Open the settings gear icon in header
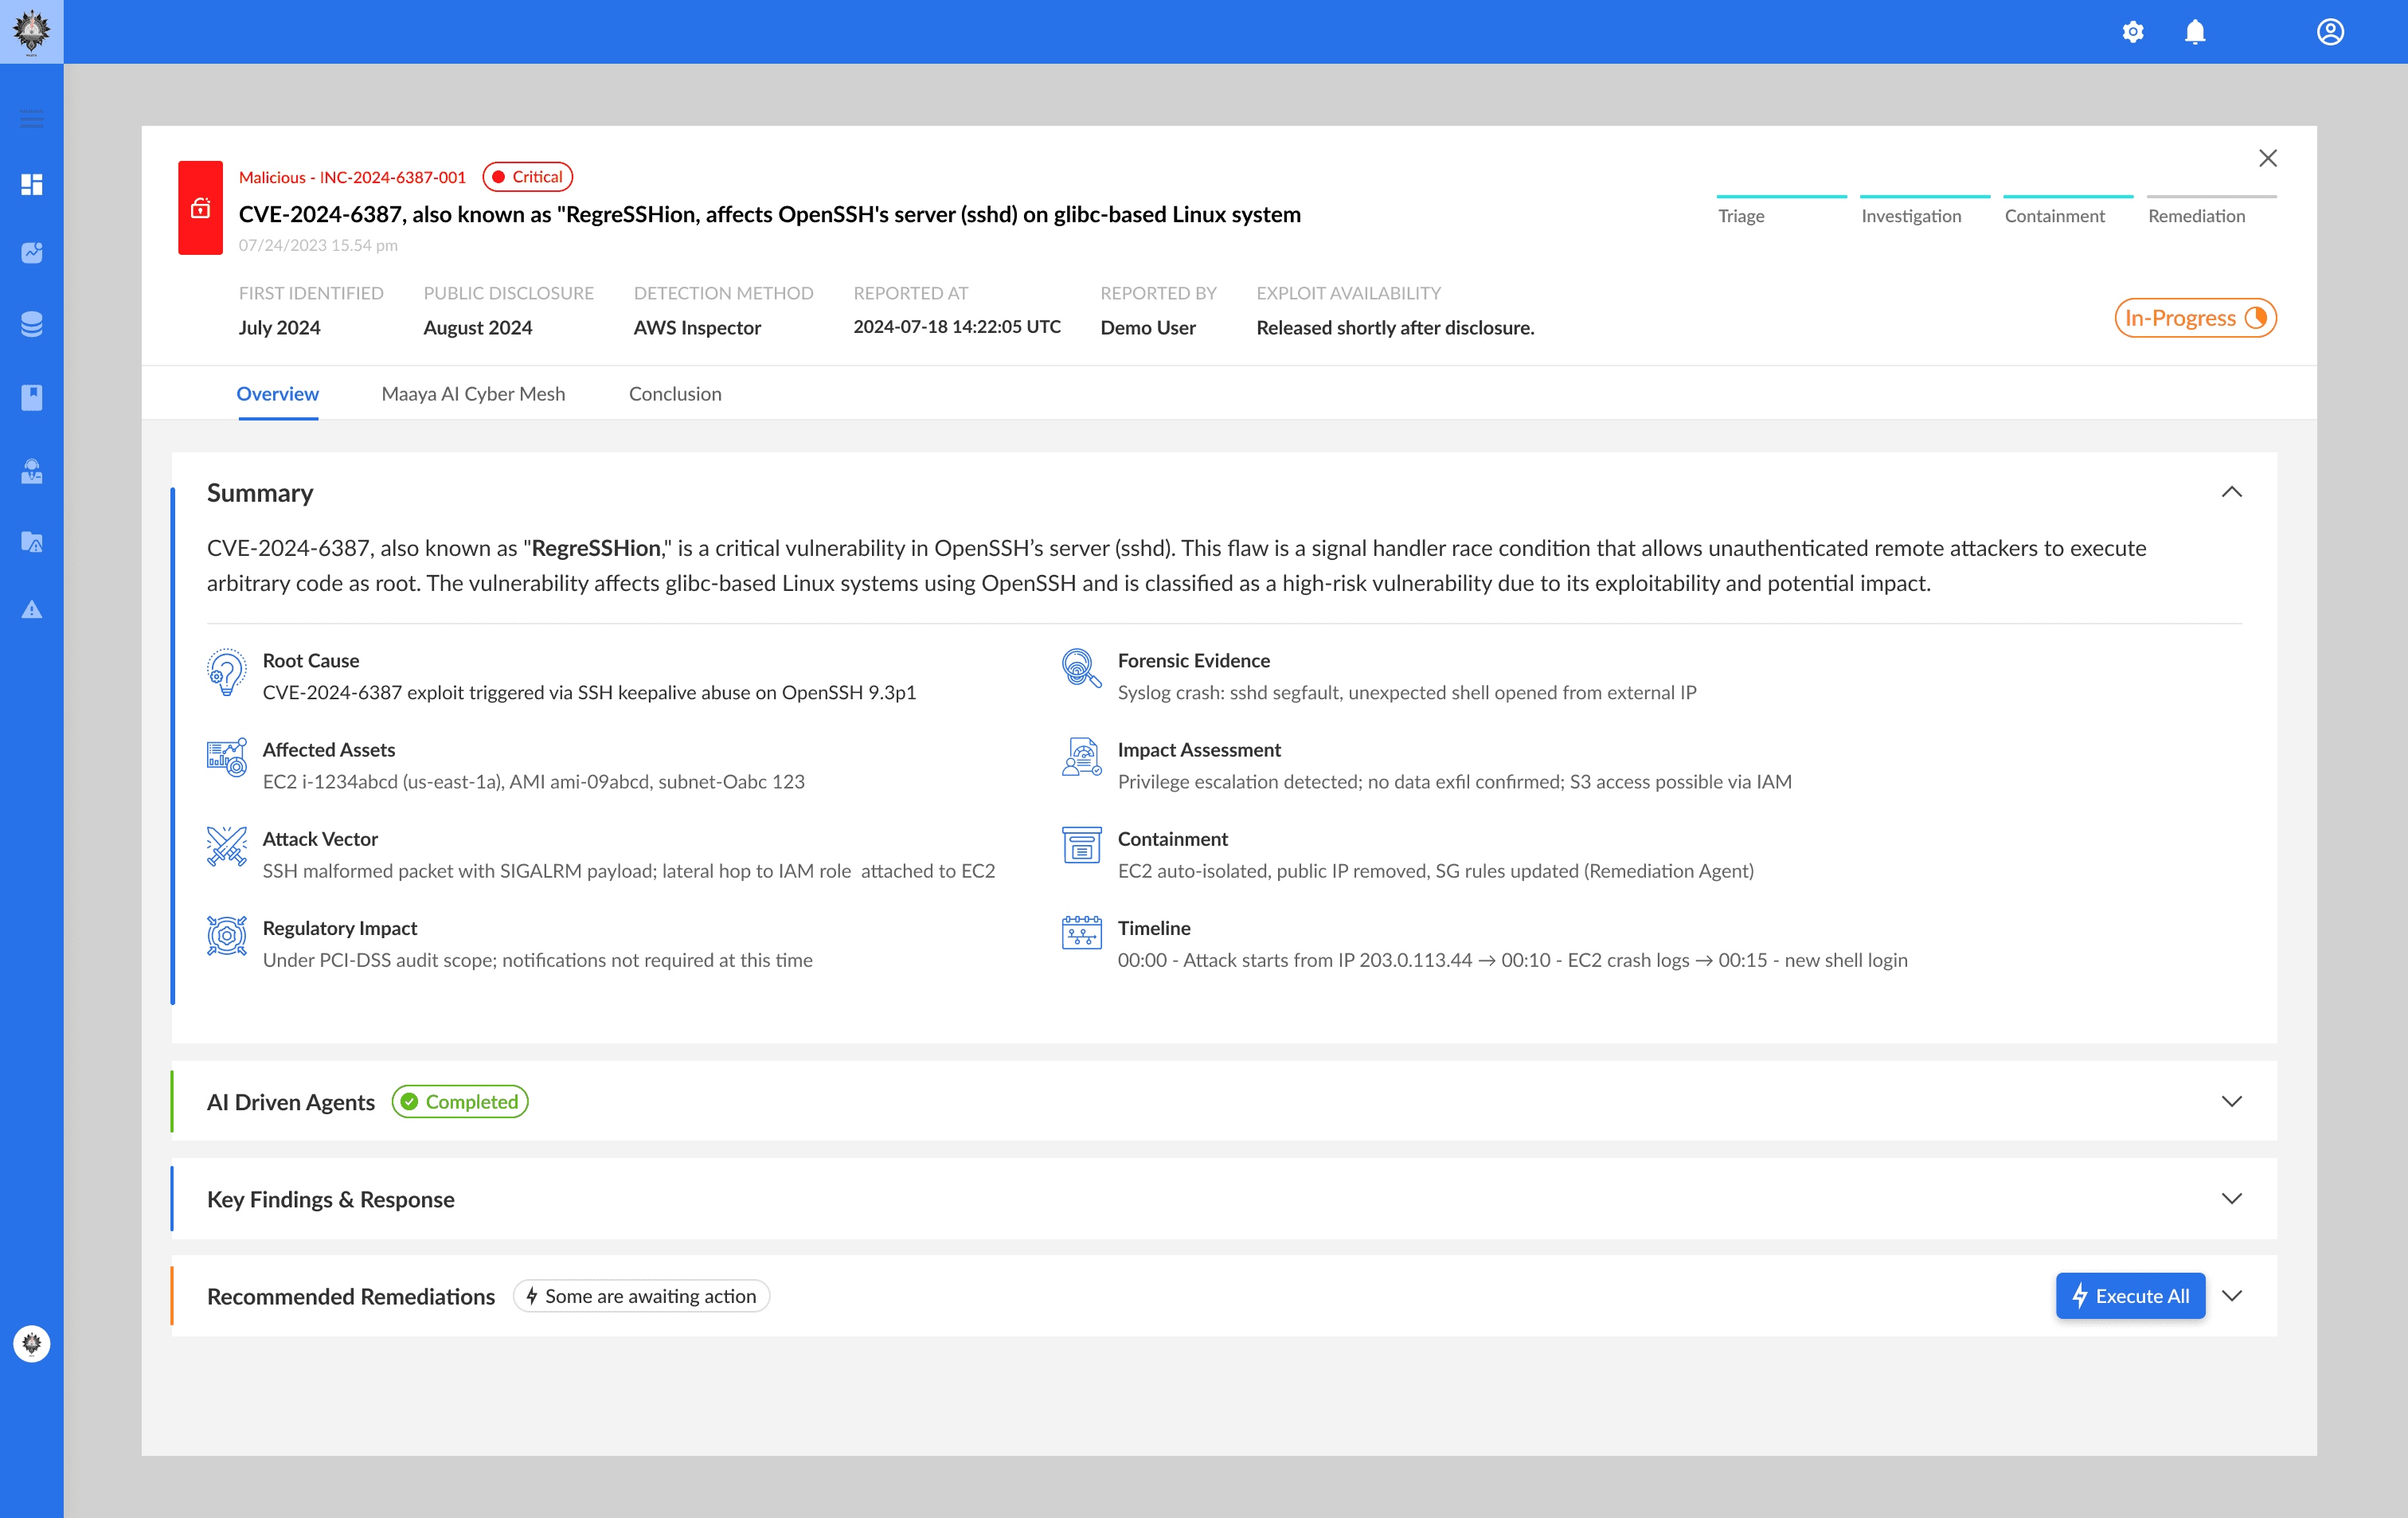This screenshot has width=2408, height=1518. 2132,32
